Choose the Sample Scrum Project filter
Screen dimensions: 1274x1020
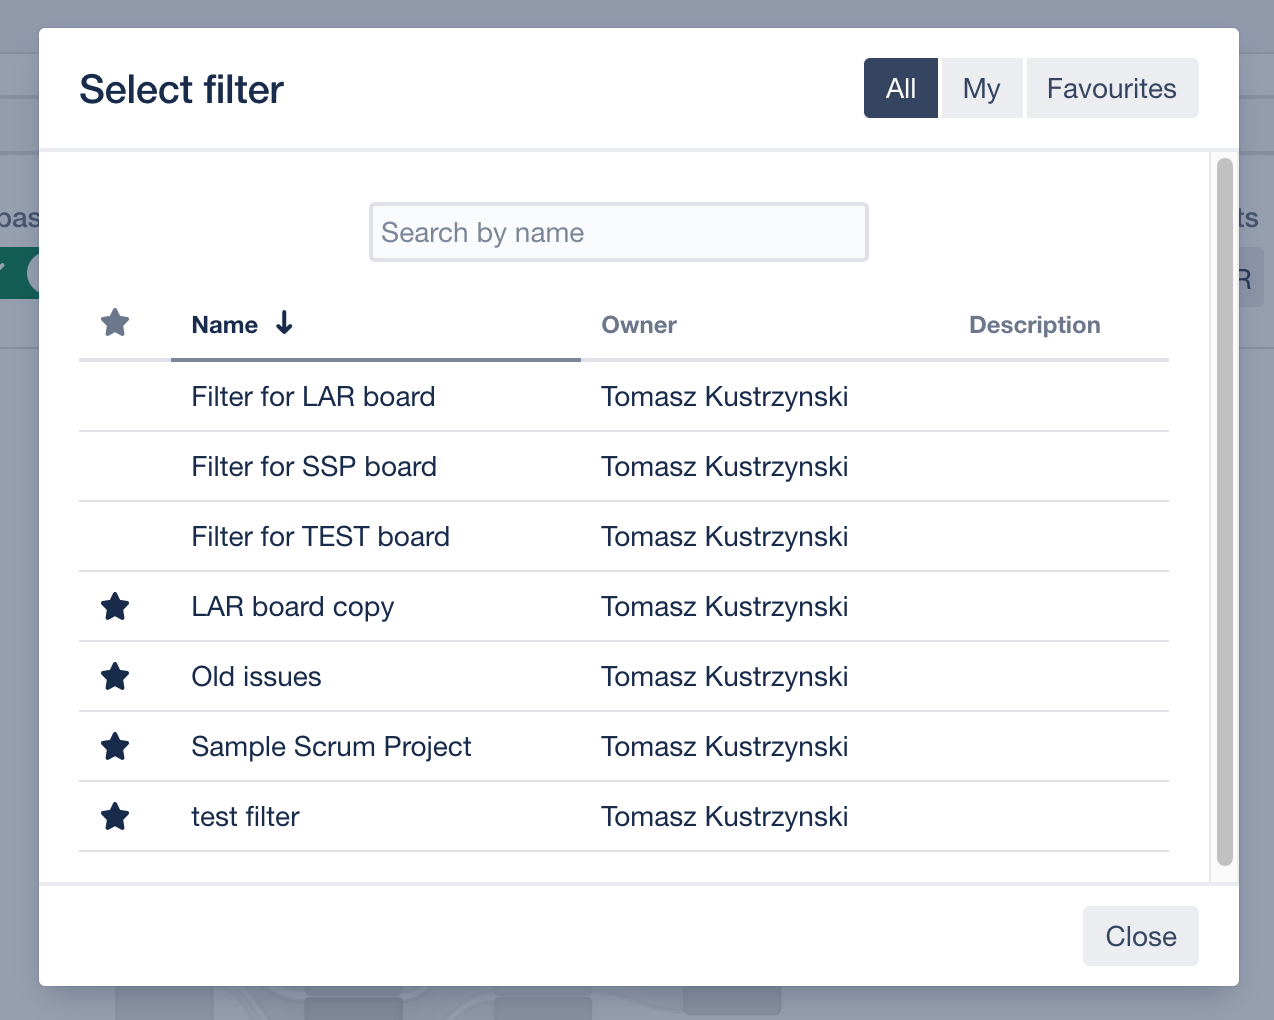332,747
